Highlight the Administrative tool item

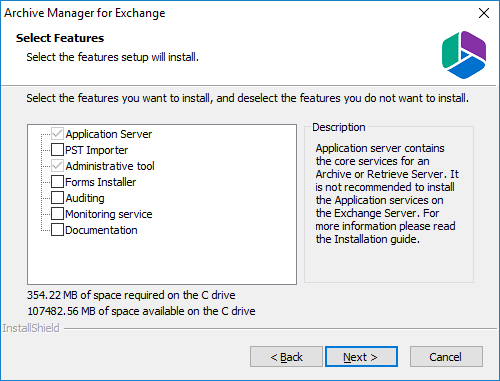pos(110,166)
